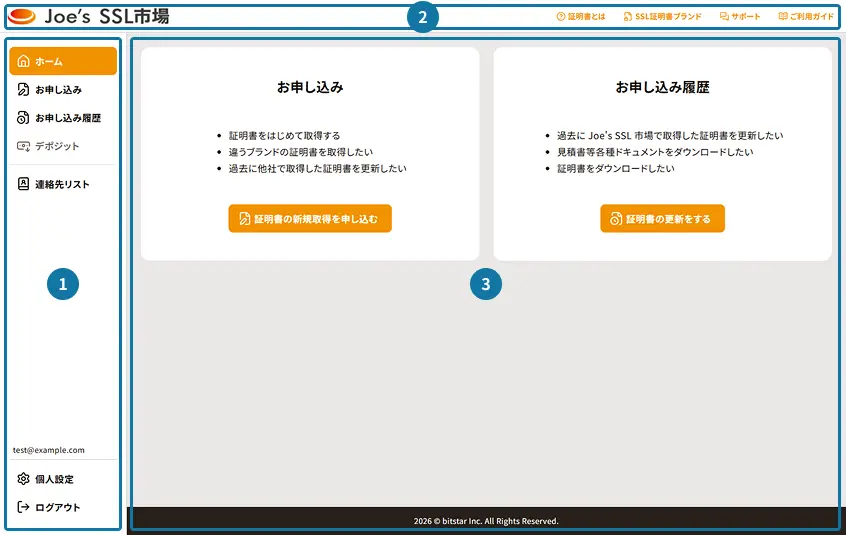Select お申し込み履歴 in the sidebar
This screenshot has height=535, width=846.
click(x=63, y=118)
